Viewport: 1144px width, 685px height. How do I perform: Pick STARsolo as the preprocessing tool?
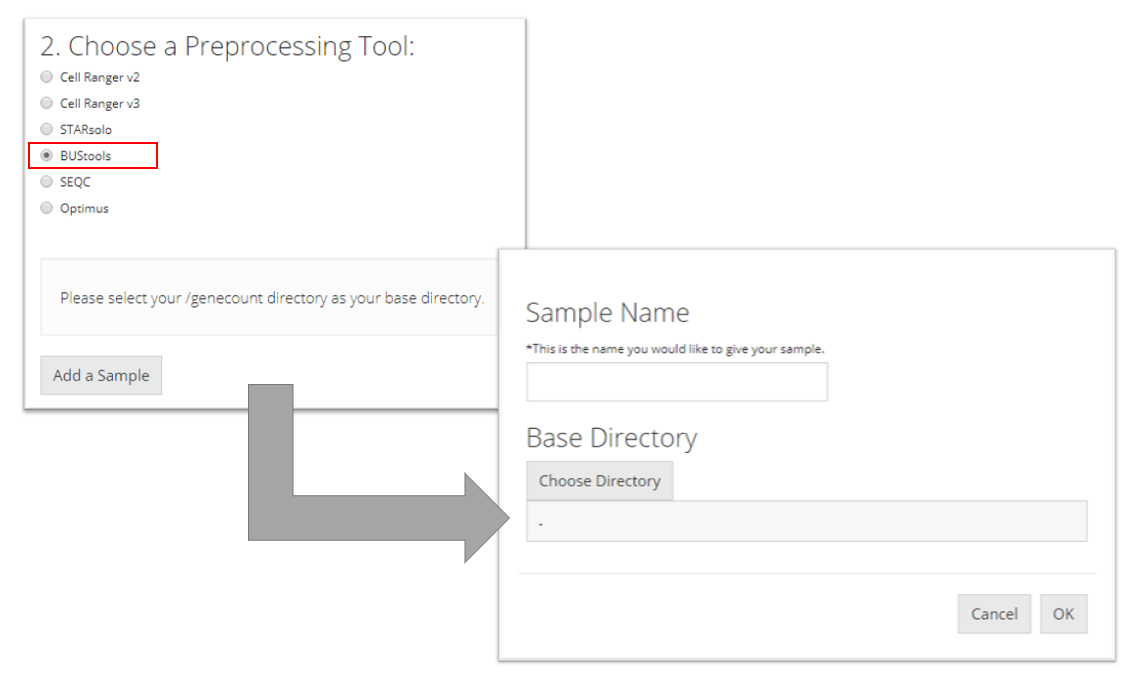[46, 129]
